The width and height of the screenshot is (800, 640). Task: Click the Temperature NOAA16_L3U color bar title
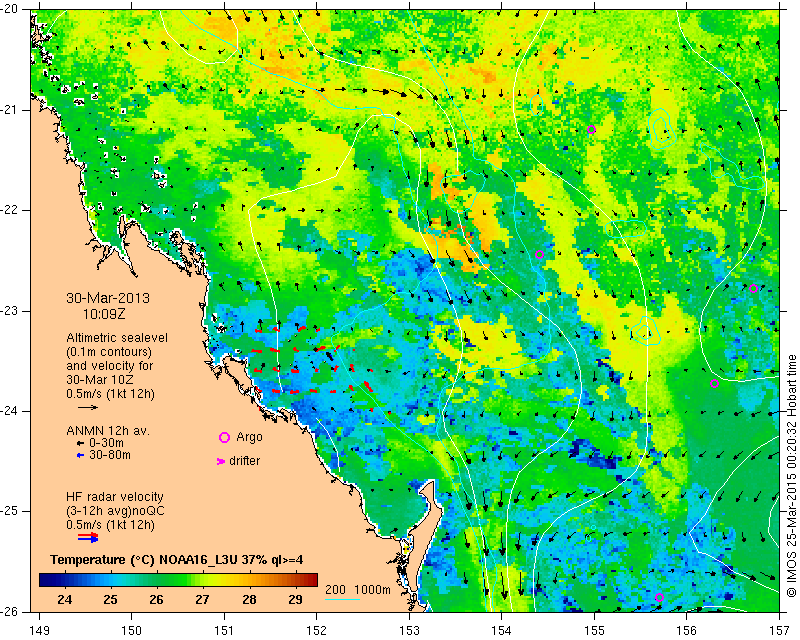177,560
